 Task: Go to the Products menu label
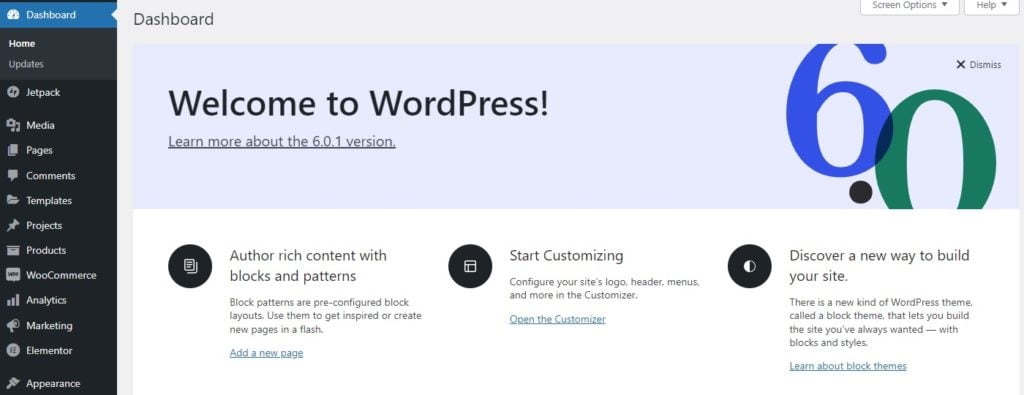click(x=46, y=250)
